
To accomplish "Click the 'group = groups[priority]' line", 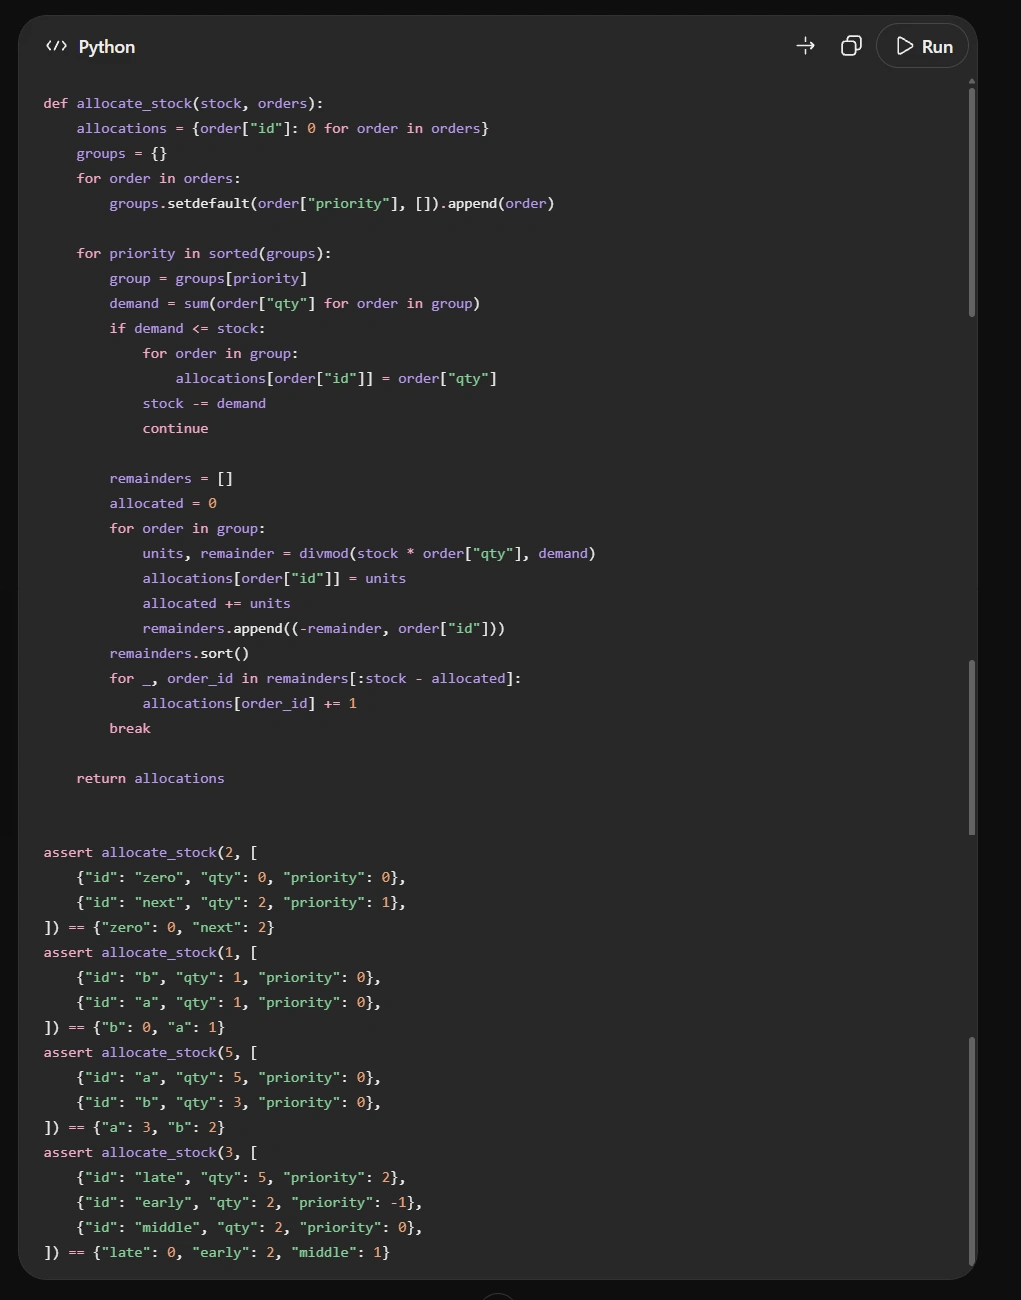I will pyautogui.click(x=208, y=278).
